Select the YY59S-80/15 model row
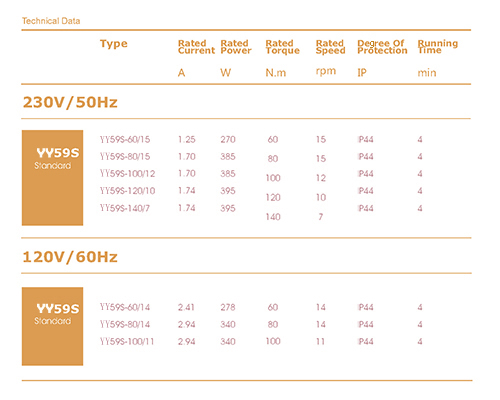500x400 pixels. coord(260,157)
